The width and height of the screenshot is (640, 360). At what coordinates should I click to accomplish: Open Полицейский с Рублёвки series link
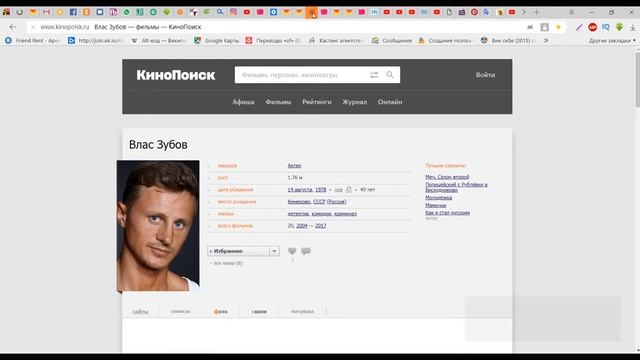[456, 187]
